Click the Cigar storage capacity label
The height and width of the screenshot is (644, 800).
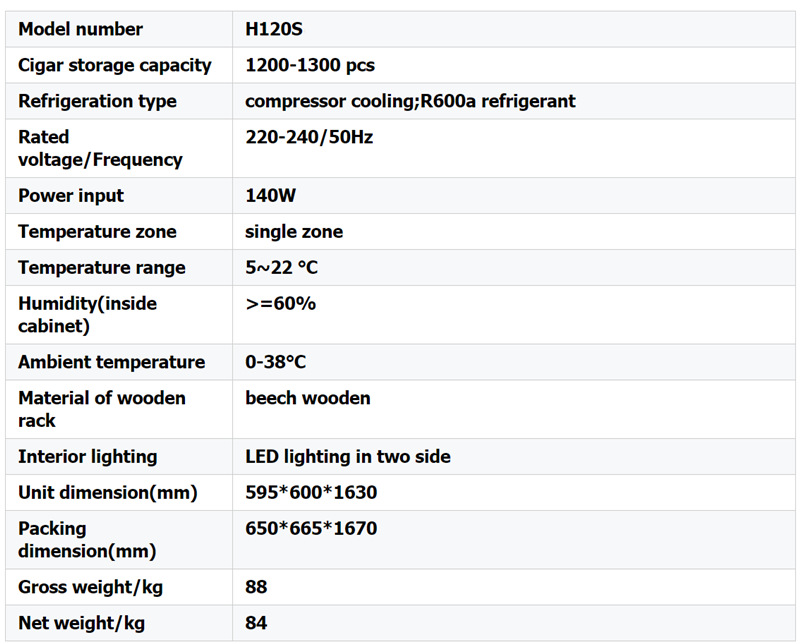coord(115,65)
